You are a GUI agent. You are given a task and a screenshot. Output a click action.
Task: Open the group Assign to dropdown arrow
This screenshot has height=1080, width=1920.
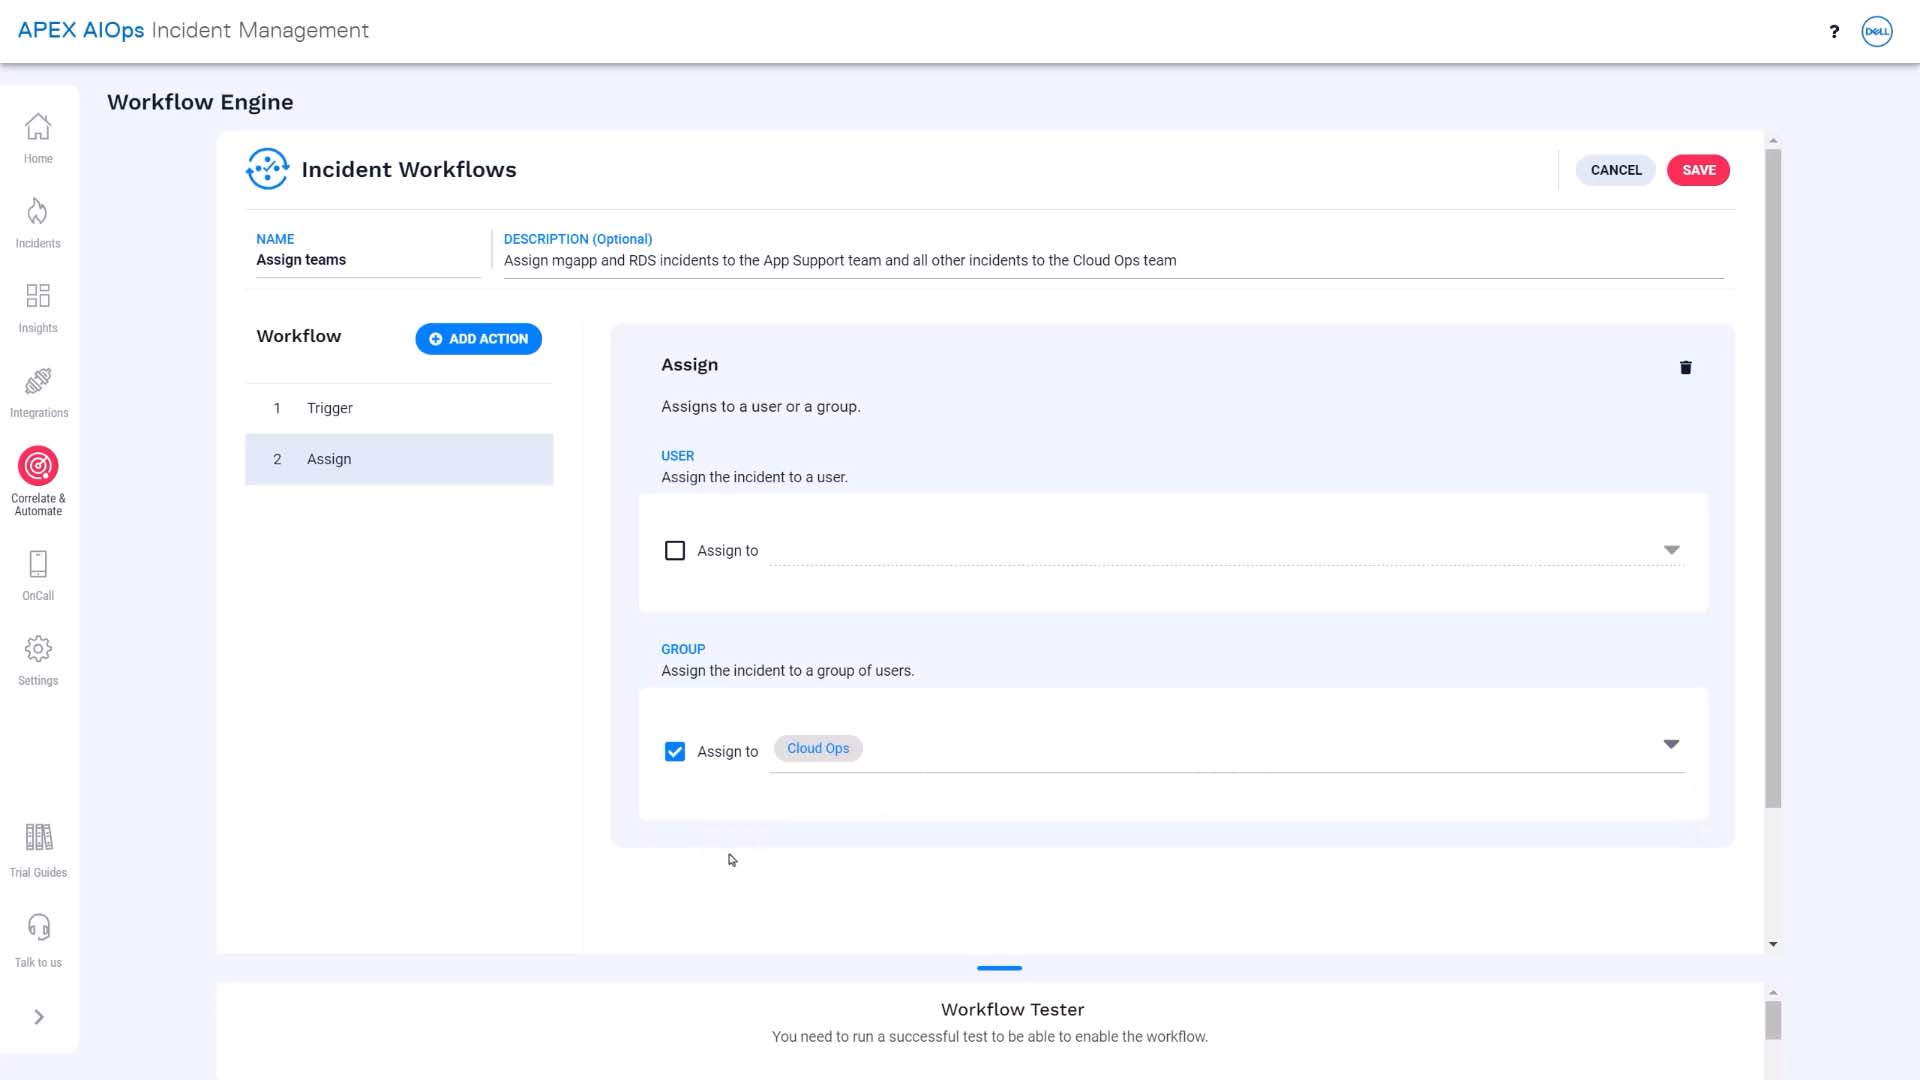coord(1671,744)
